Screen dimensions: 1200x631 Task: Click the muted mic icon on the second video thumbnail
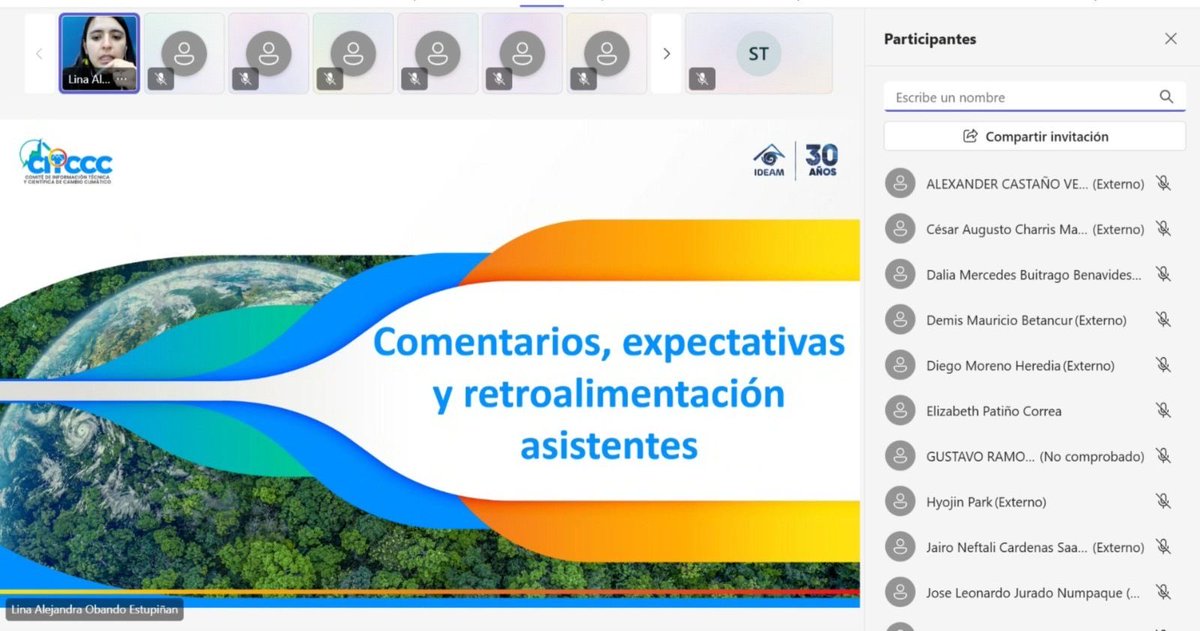click(160, 78)
